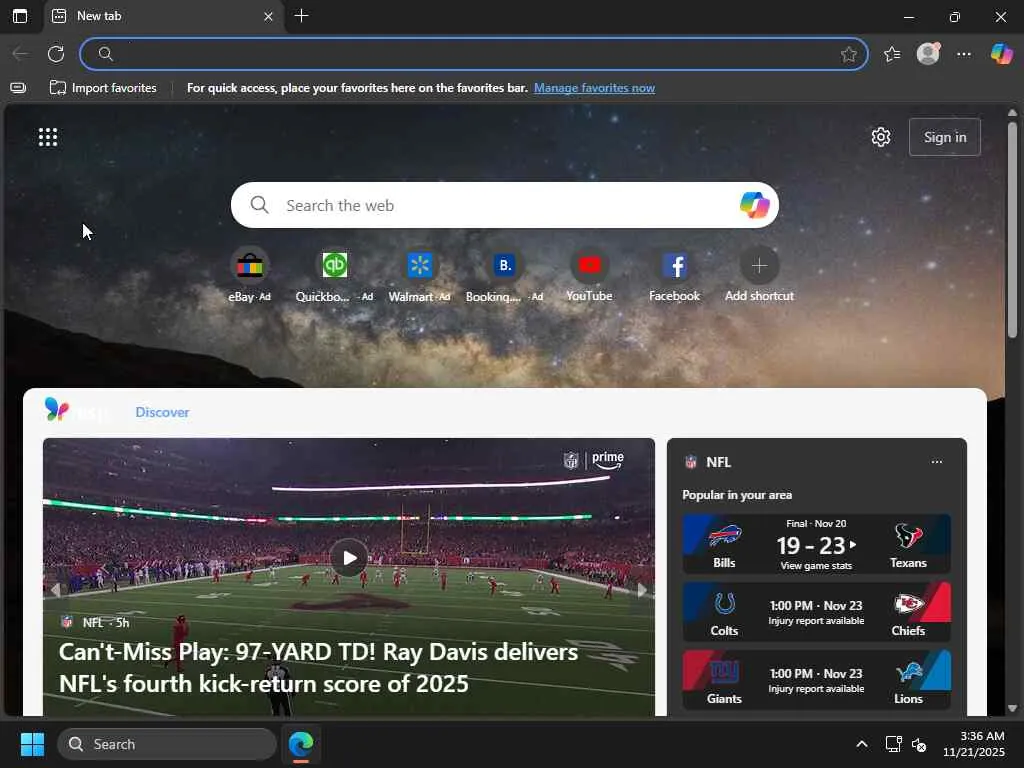
Task: Open Settings and more menu
Action: 964,54
